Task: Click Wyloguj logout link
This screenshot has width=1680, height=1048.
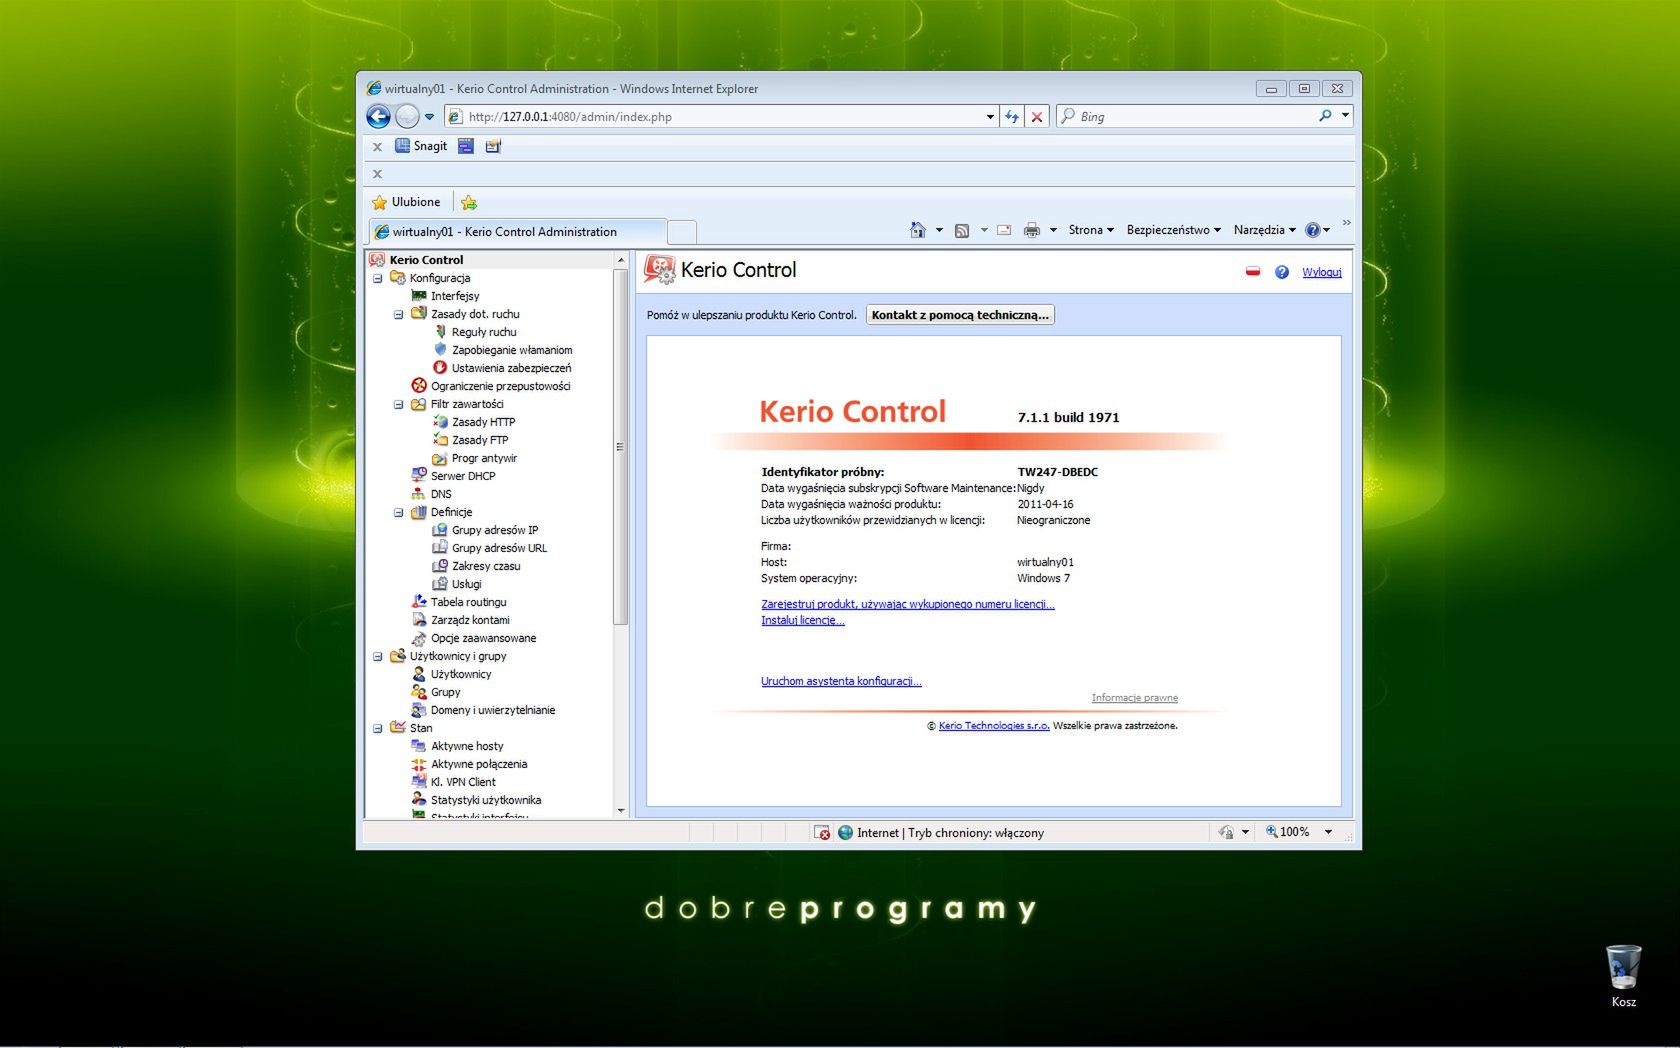Action: pyautogui.click(x=1322, y=272)
